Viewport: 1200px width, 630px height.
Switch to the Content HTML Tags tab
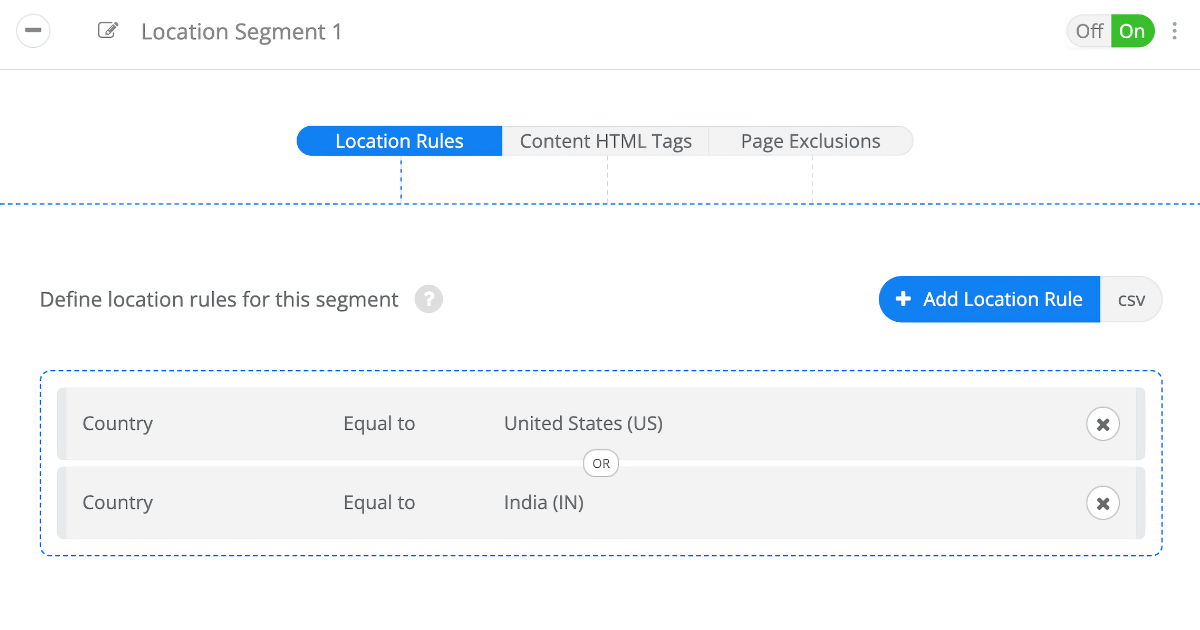605,141
